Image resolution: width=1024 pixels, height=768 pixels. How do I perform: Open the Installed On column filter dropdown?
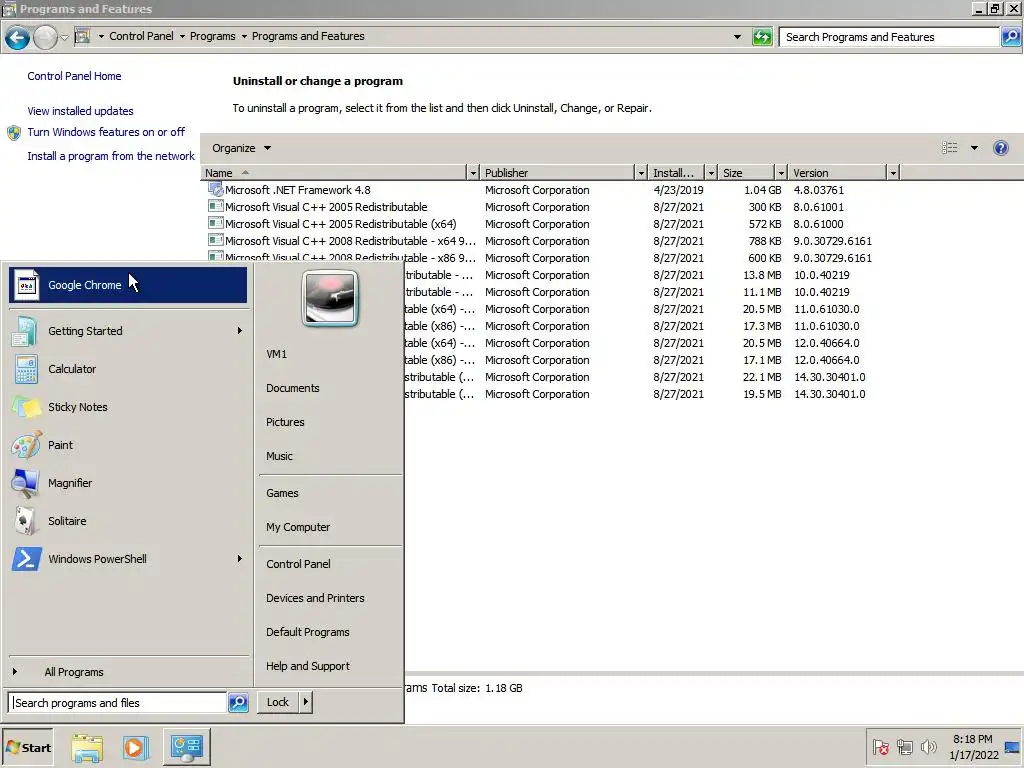pyautogui.click(x=711, y=173)
